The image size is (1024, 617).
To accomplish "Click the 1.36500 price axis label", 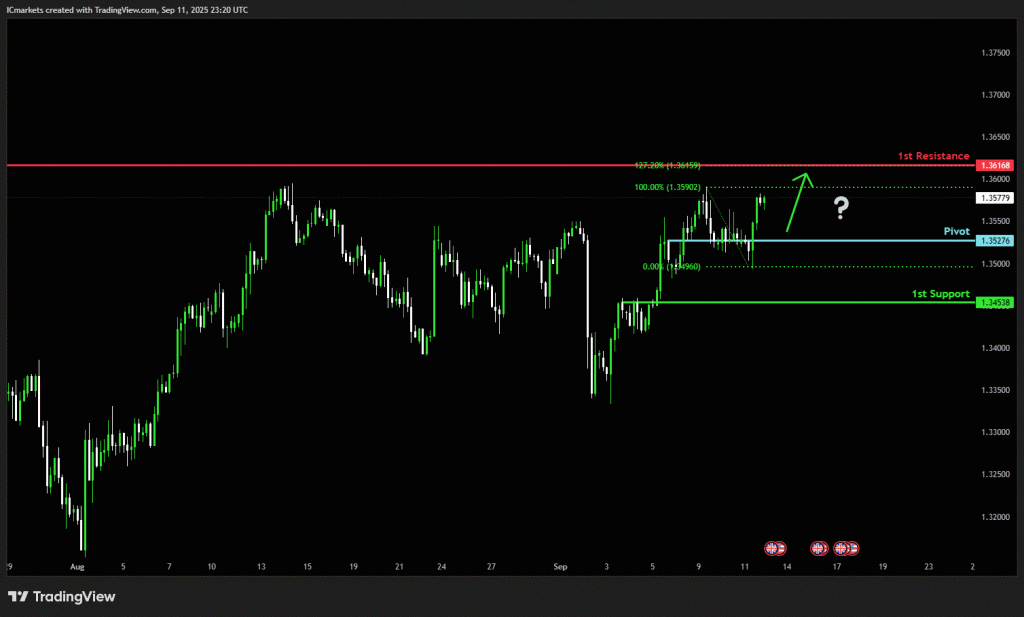I will [x=995, y=137].
